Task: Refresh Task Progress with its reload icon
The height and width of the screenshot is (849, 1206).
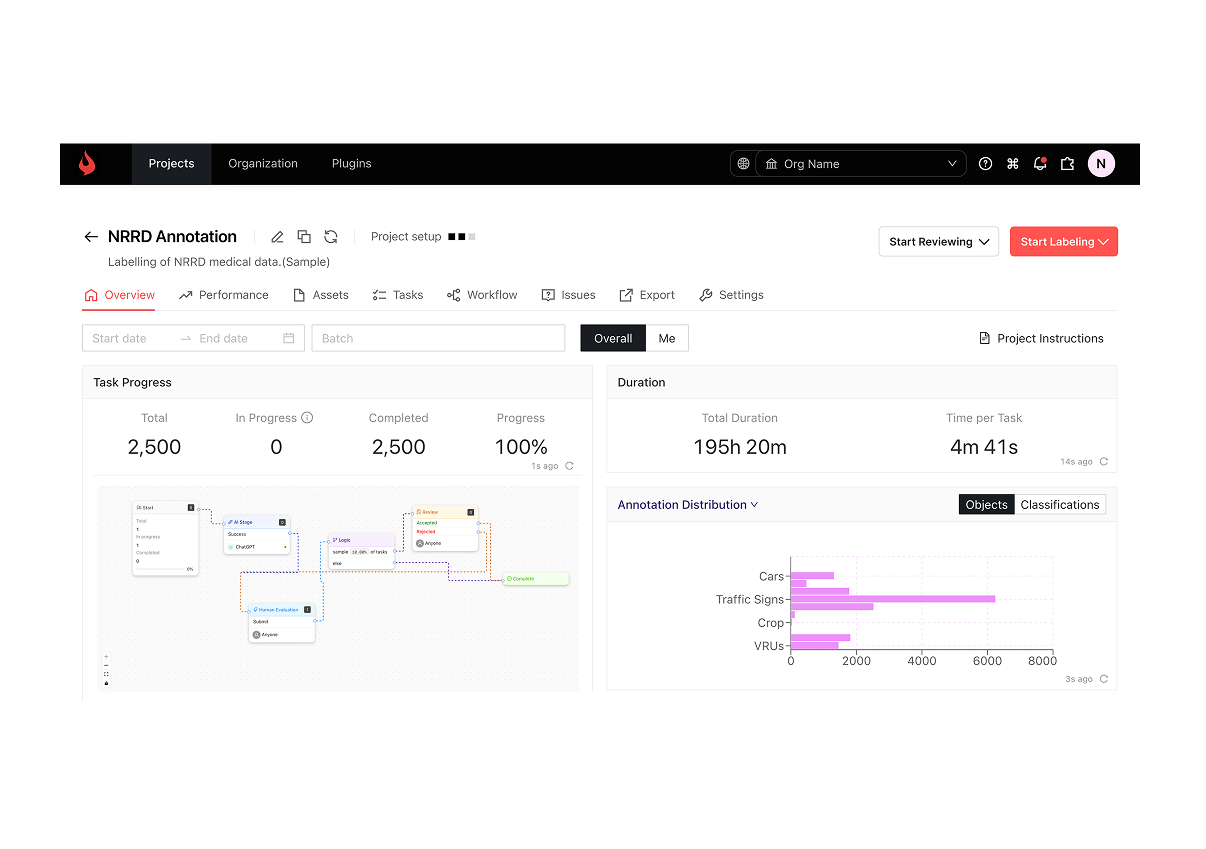Action: (x=568, y=465)
